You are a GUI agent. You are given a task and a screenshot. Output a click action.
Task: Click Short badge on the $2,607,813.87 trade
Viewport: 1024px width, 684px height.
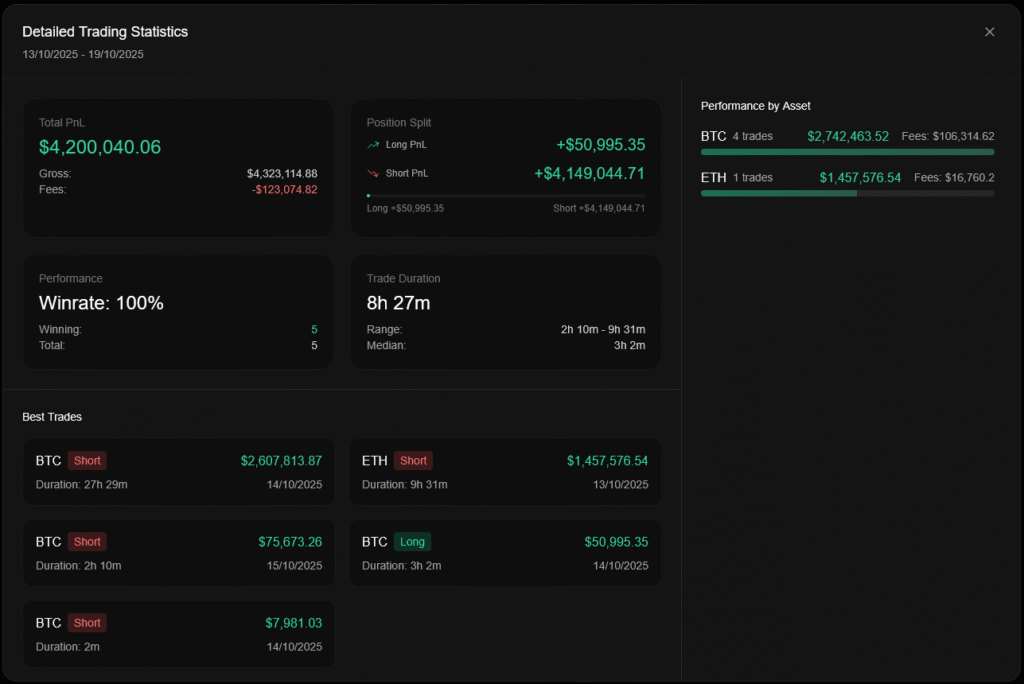pyautogui.click(x=87, y=461)
